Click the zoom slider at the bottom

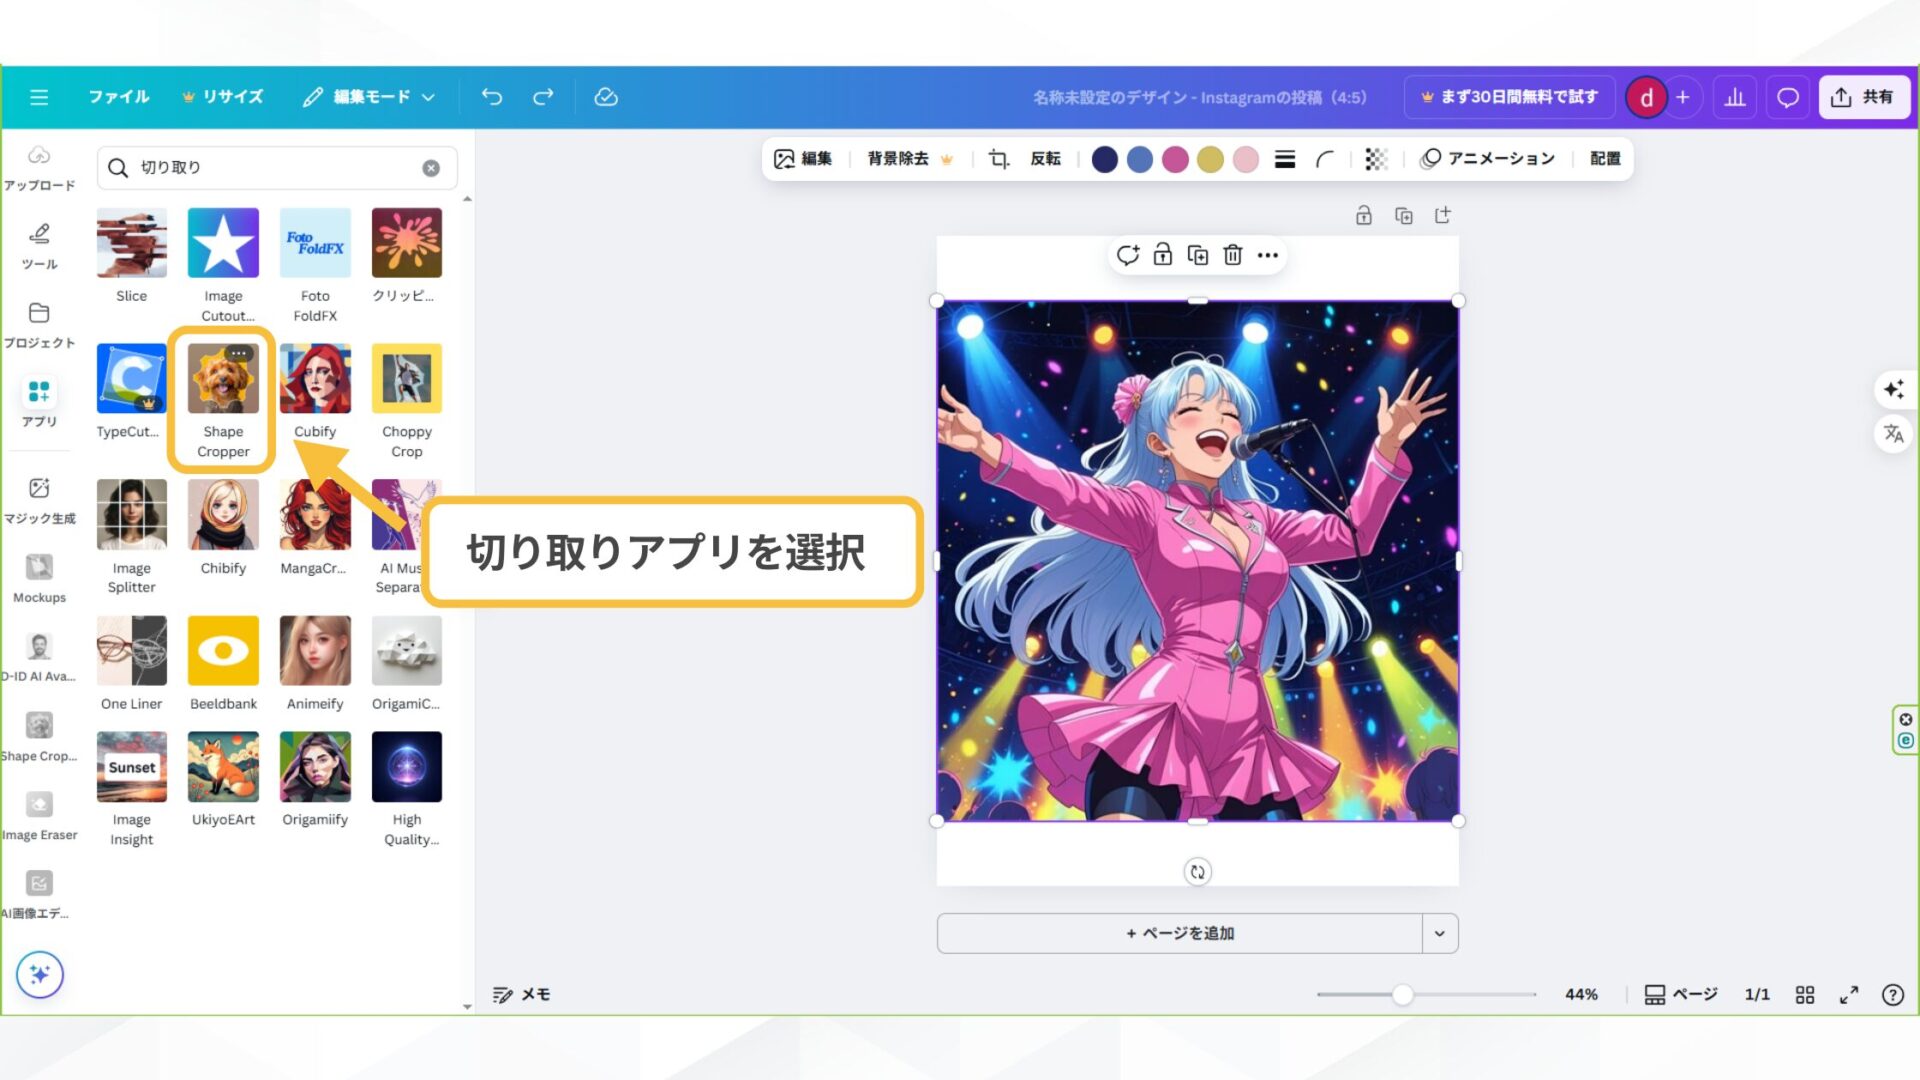(x=1404, y=994)
